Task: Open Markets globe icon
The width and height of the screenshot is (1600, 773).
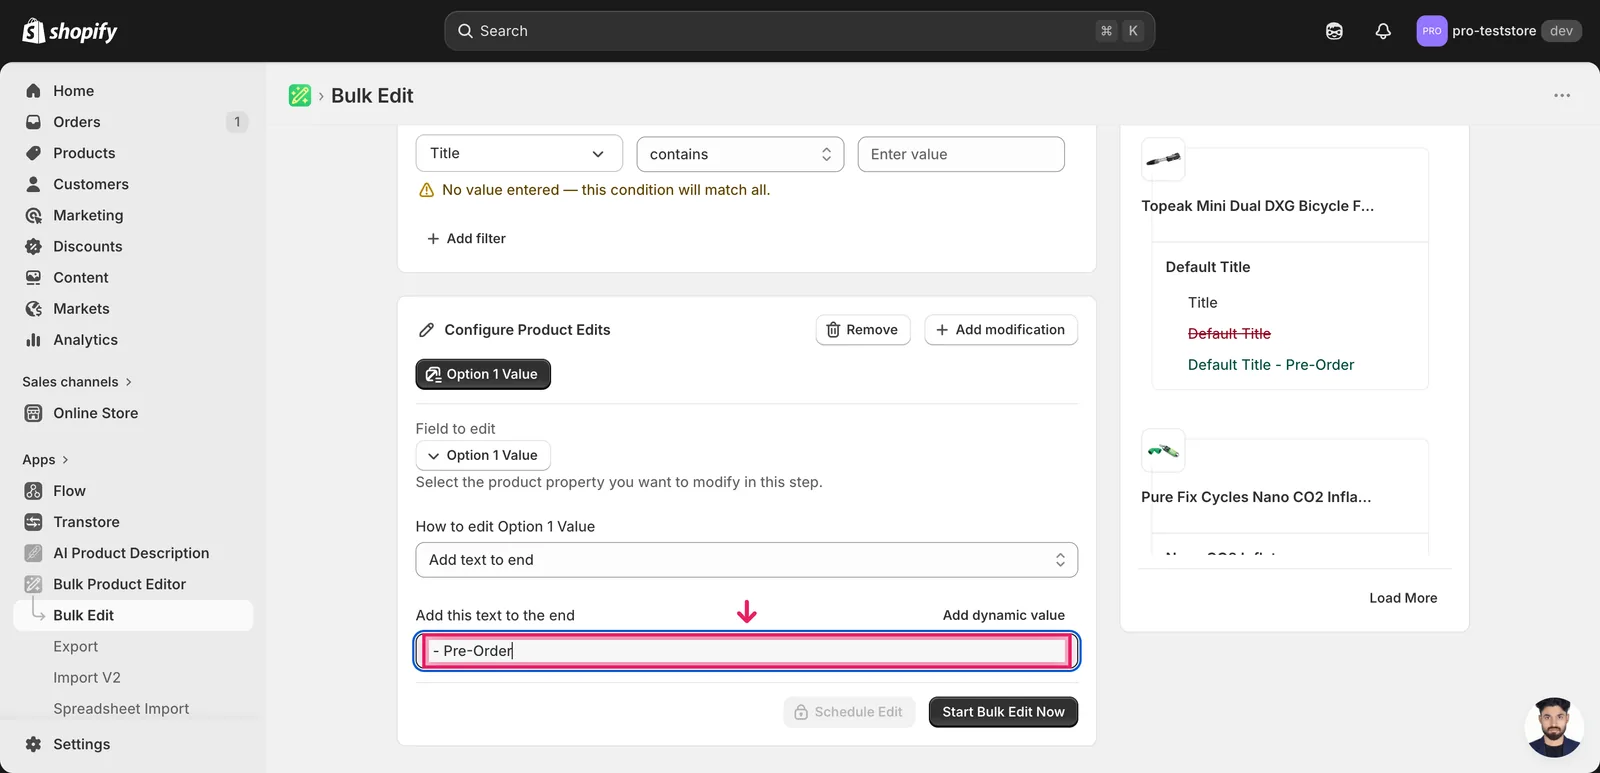Action: [33, 309]
